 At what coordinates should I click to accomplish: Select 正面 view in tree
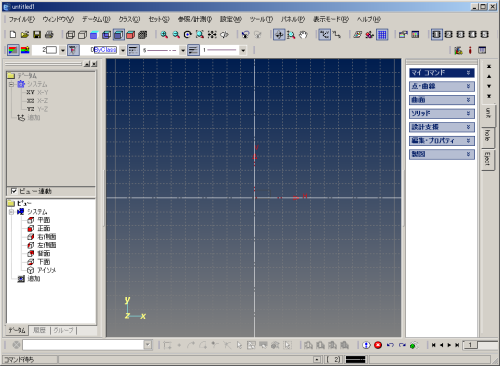[44, 228]
